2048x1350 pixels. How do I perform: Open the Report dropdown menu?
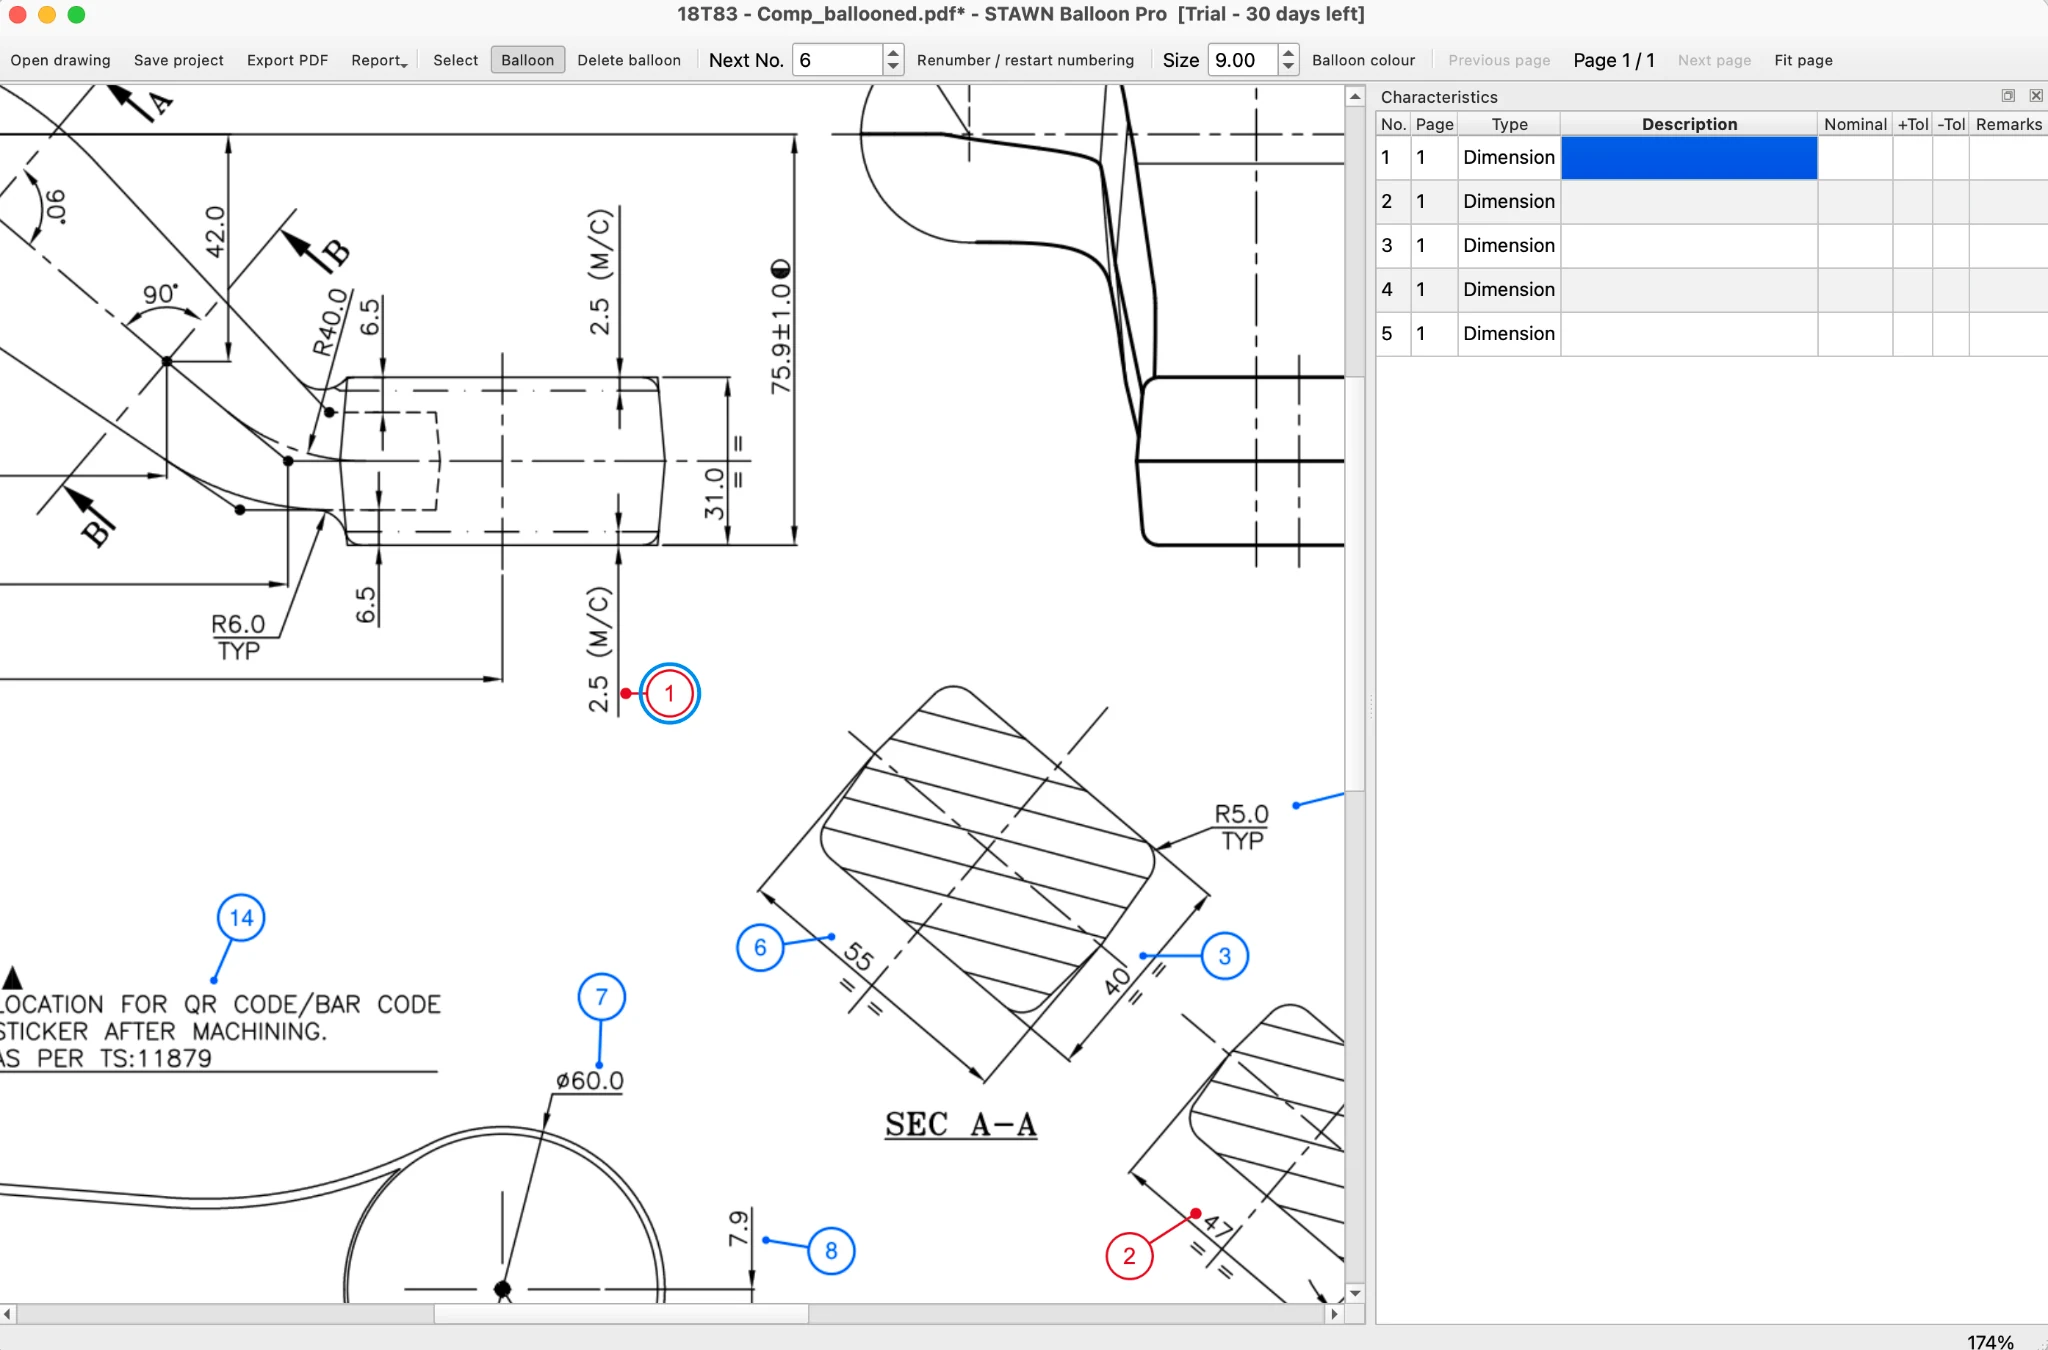tap(379, 60)
